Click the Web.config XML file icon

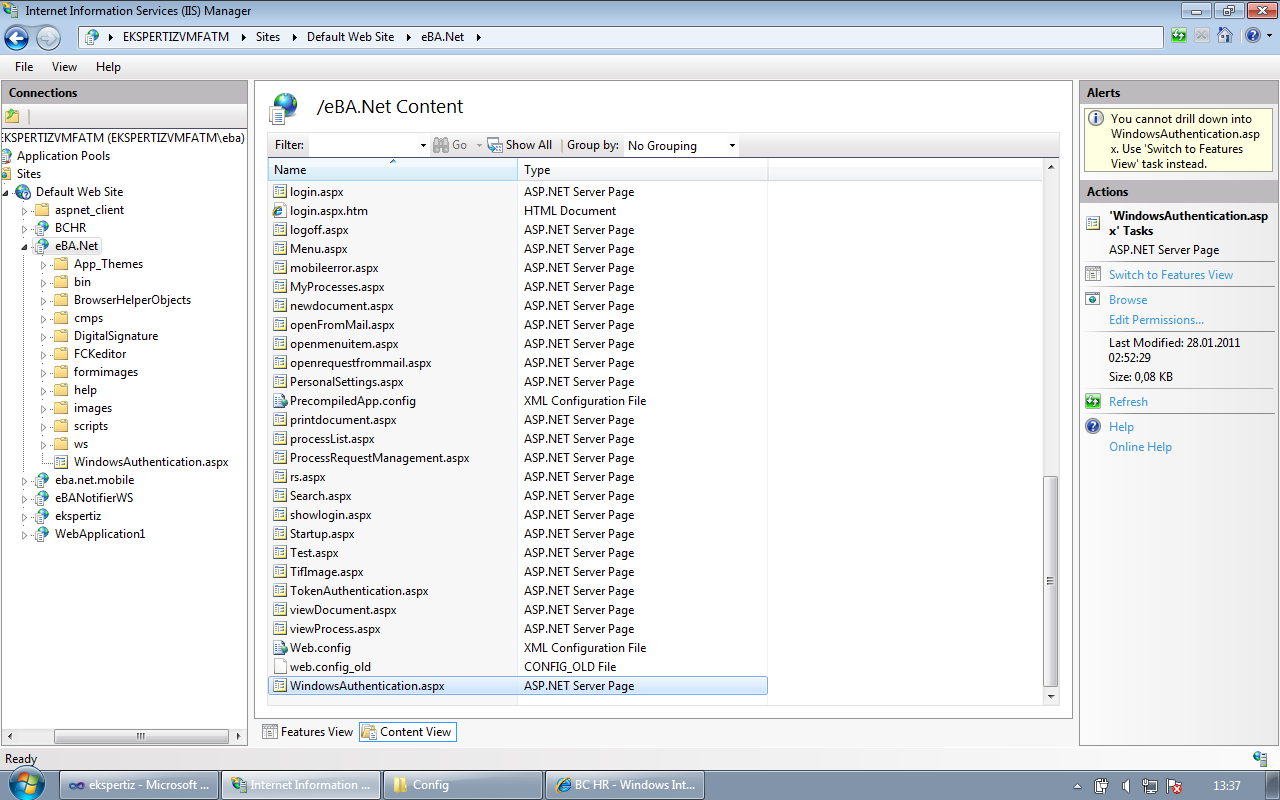click(x=280, y=648)
